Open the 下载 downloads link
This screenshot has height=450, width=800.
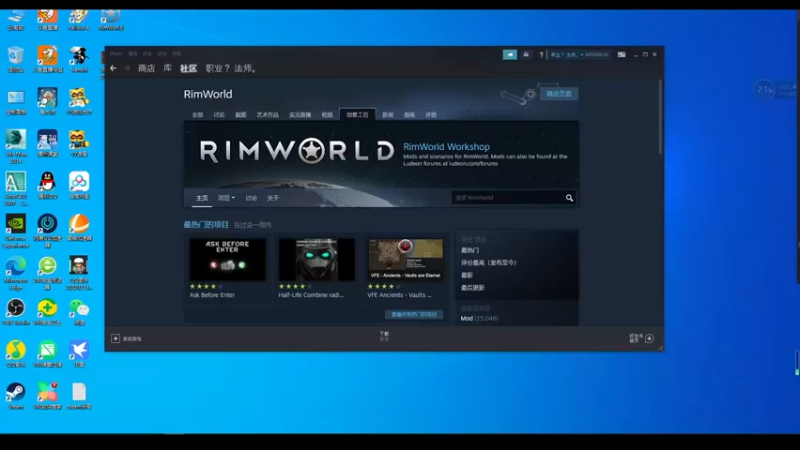click(x=384, y=335)
